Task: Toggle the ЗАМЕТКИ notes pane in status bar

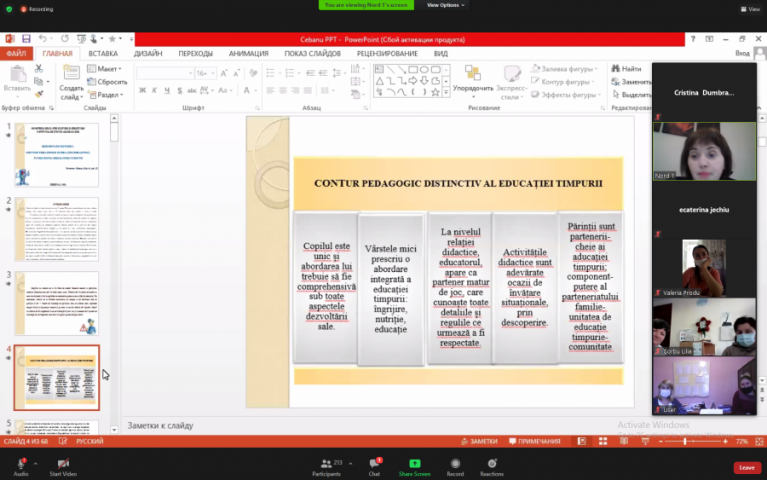Action: click(480, 441)
